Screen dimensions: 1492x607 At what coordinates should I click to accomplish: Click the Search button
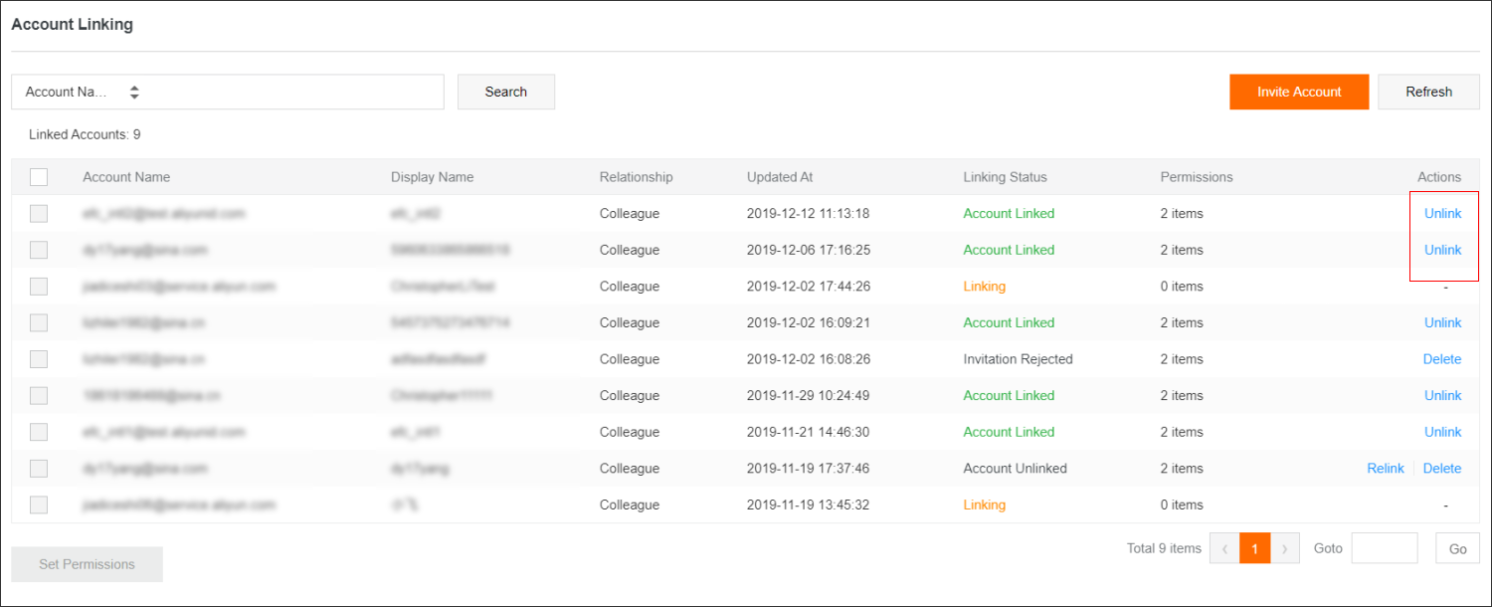(x=505, y=92)
